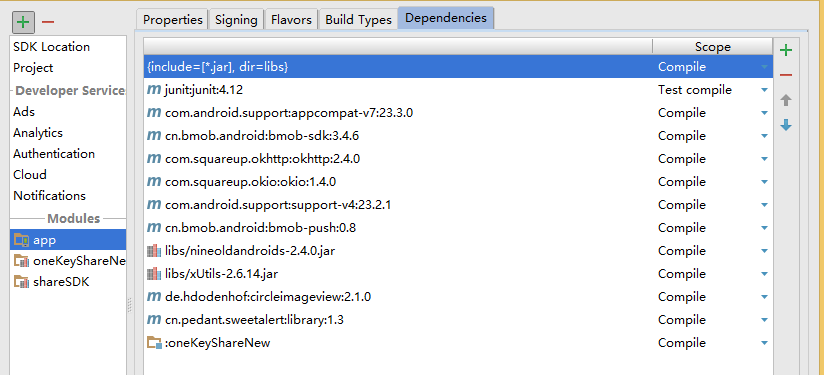
Task: Open scope dropdown for appcompat-v7 row
Action: (x=764, y=113)
